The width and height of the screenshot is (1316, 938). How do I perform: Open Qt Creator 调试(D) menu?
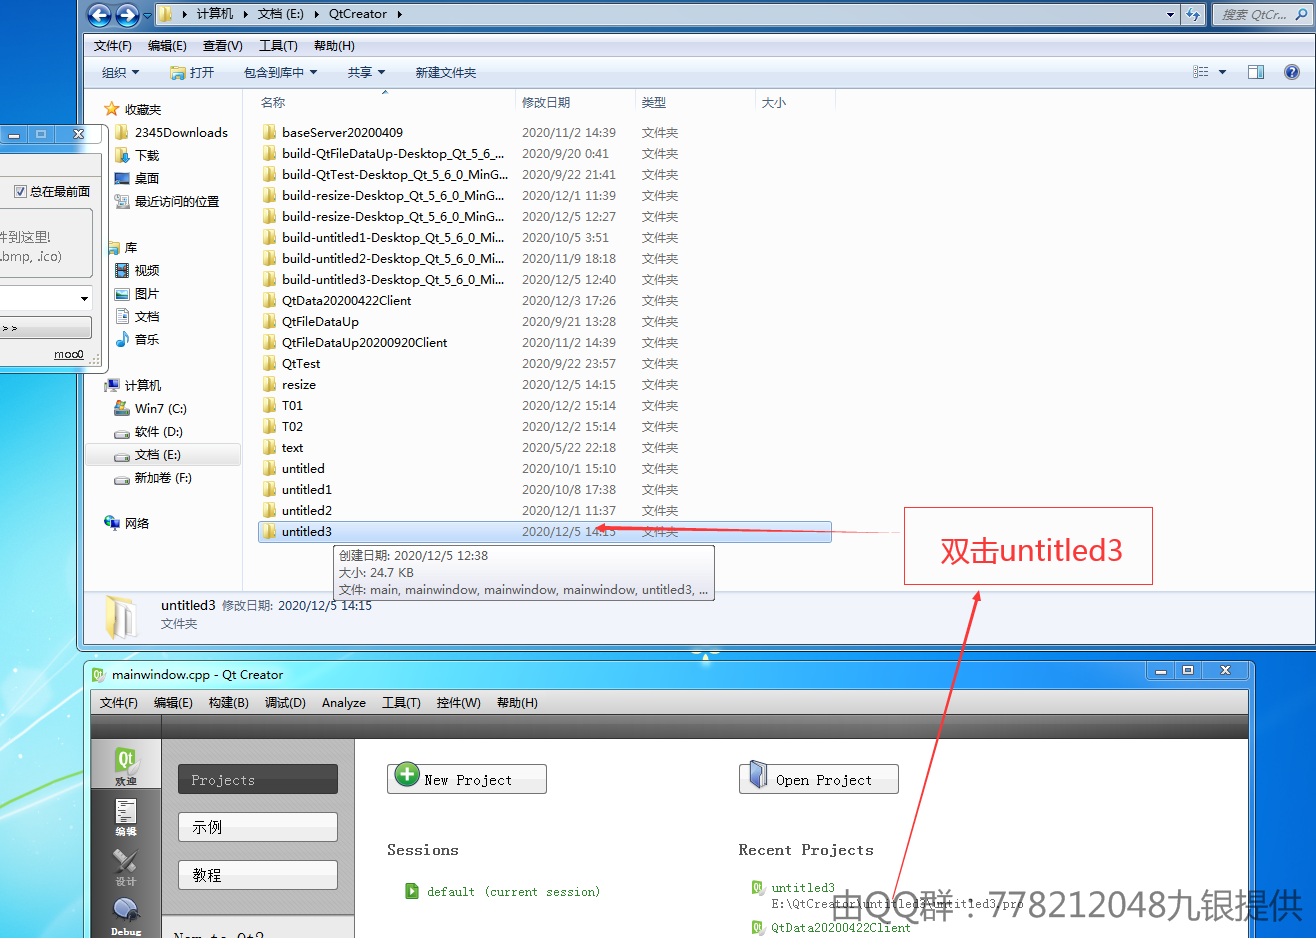pyautogui.click(x=285, y=703)
